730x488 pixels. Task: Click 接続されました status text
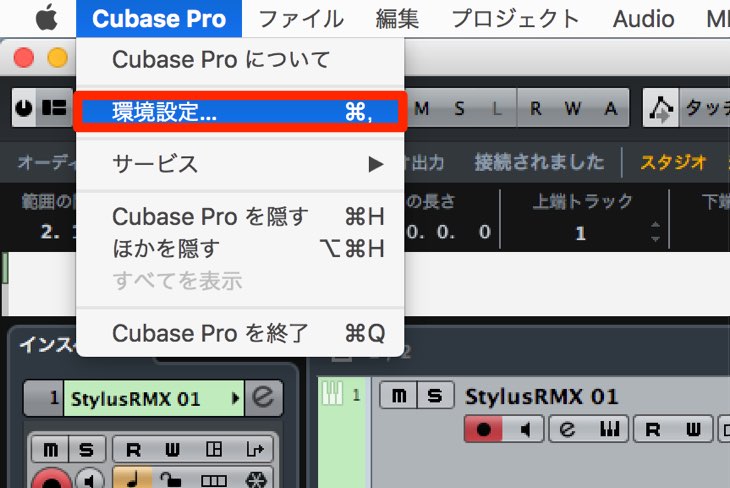point(539,162)
